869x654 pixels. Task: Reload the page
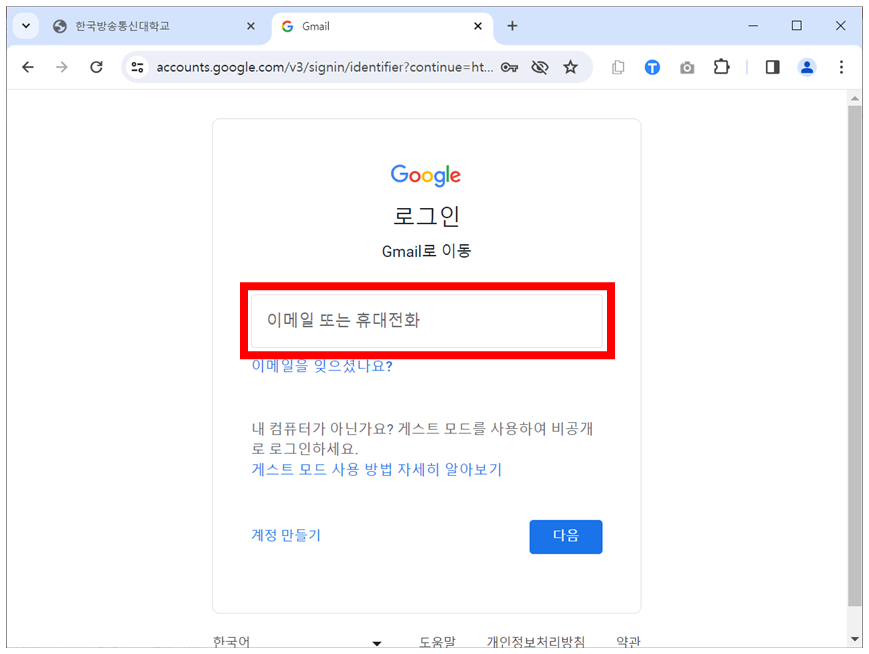point(96,67)
